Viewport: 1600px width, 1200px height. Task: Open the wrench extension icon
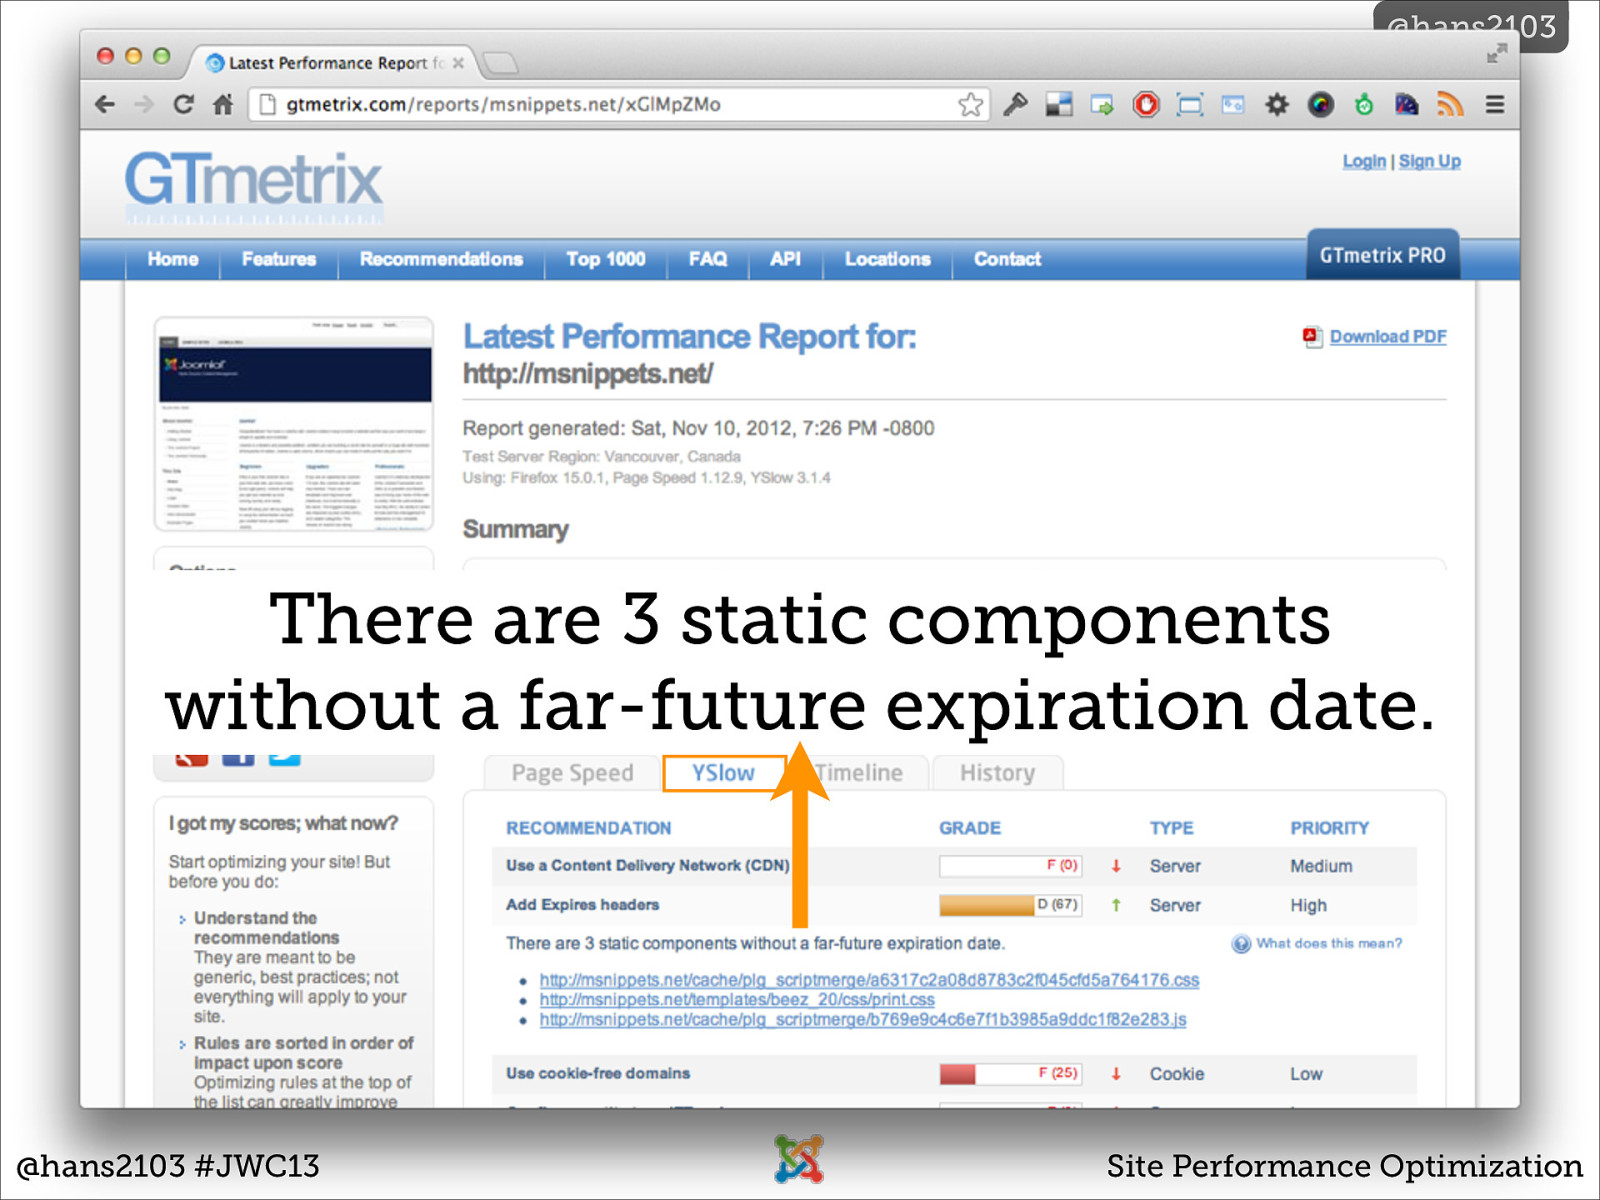pos(1016,104)
